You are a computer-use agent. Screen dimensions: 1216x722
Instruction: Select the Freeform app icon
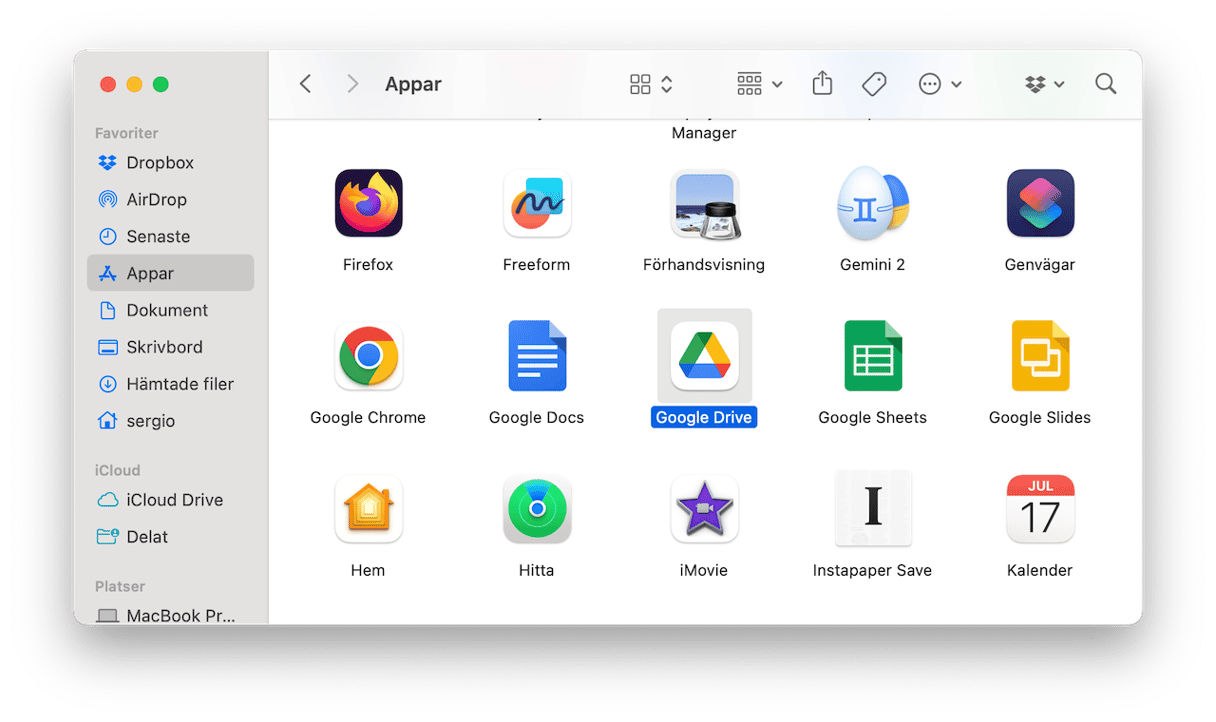pos(536,203)
